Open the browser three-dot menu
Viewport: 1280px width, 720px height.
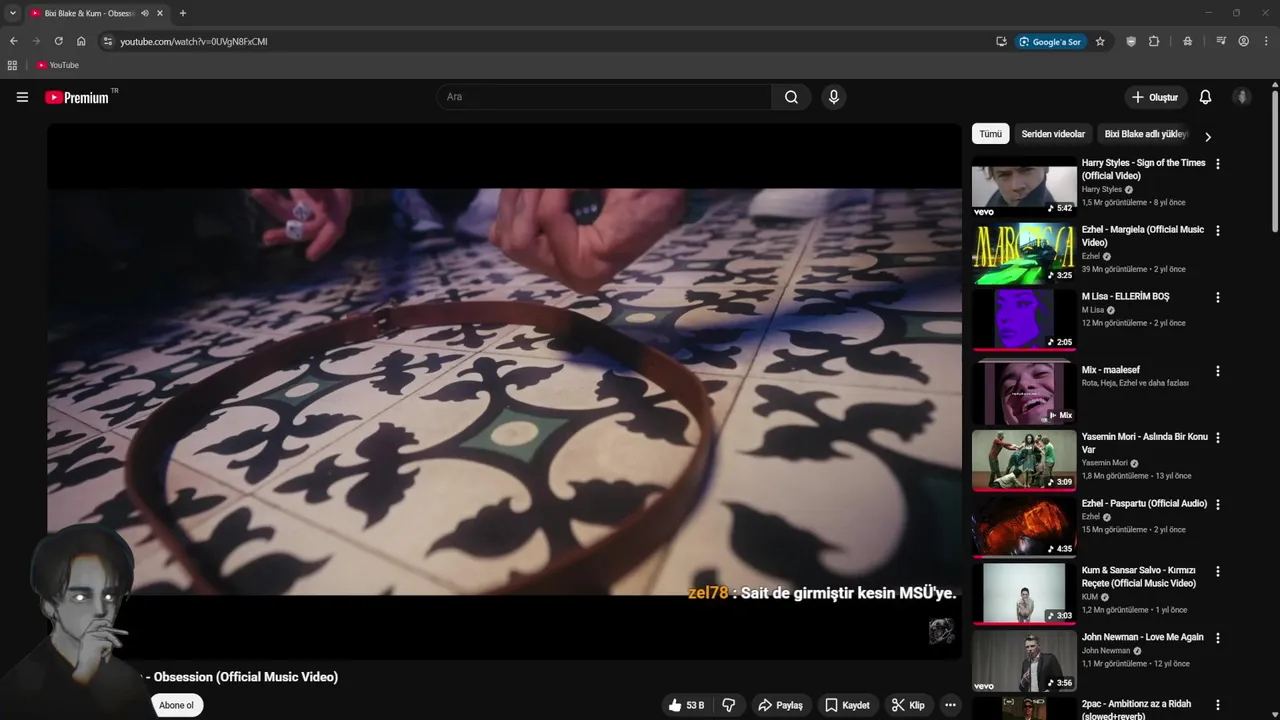pos(1266,41)
